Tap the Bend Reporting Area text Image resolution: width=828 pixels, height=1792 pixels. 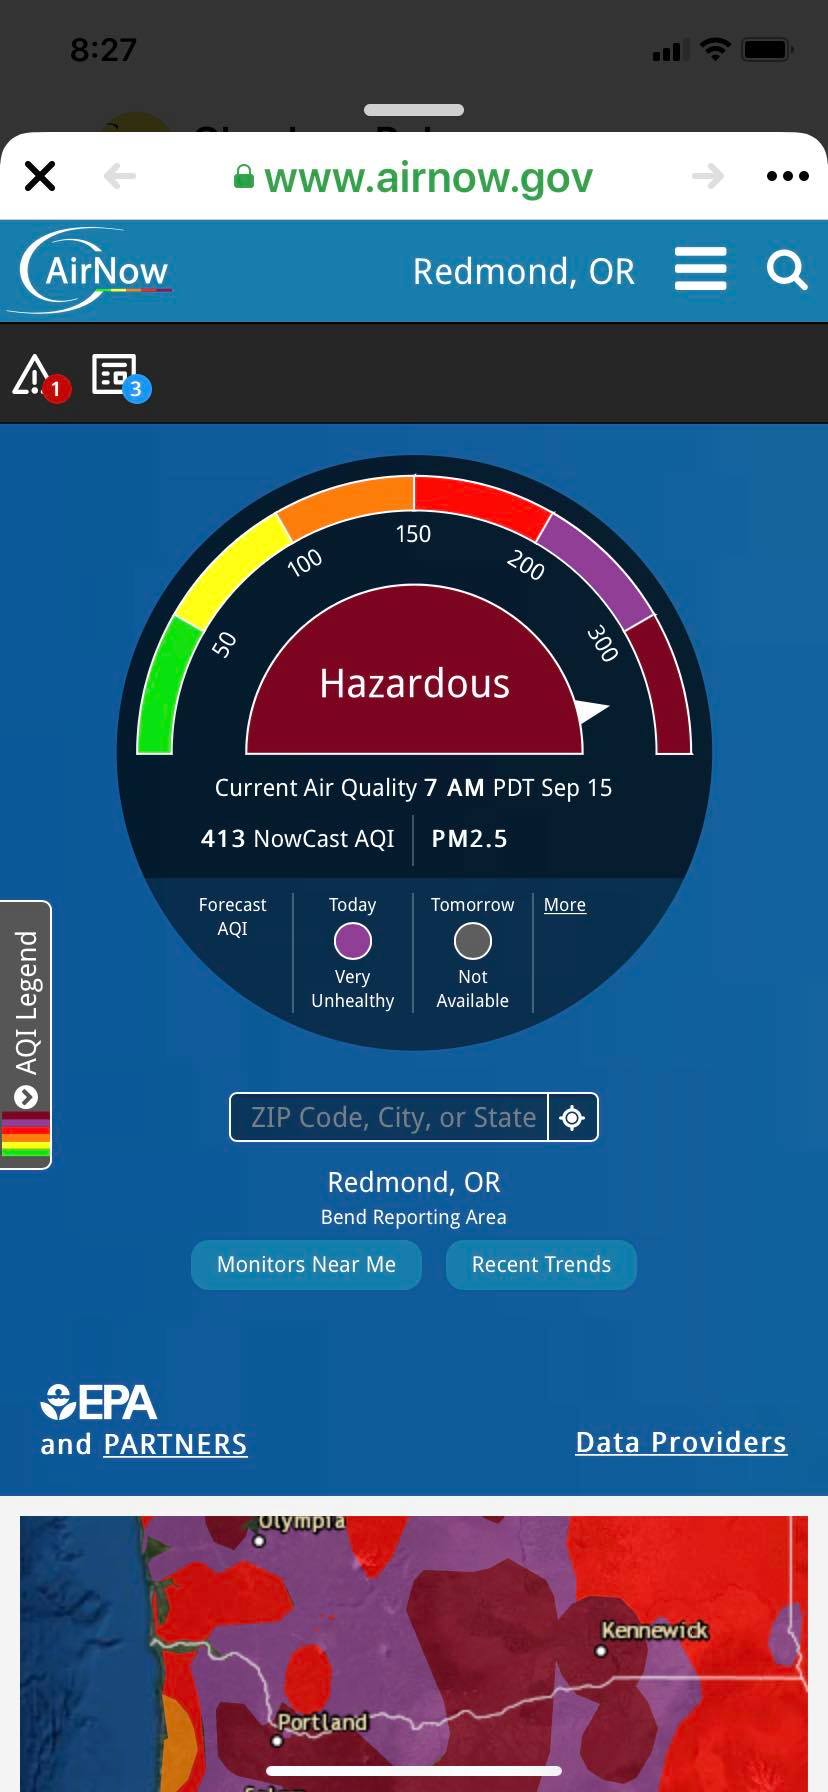point(414,1217)
